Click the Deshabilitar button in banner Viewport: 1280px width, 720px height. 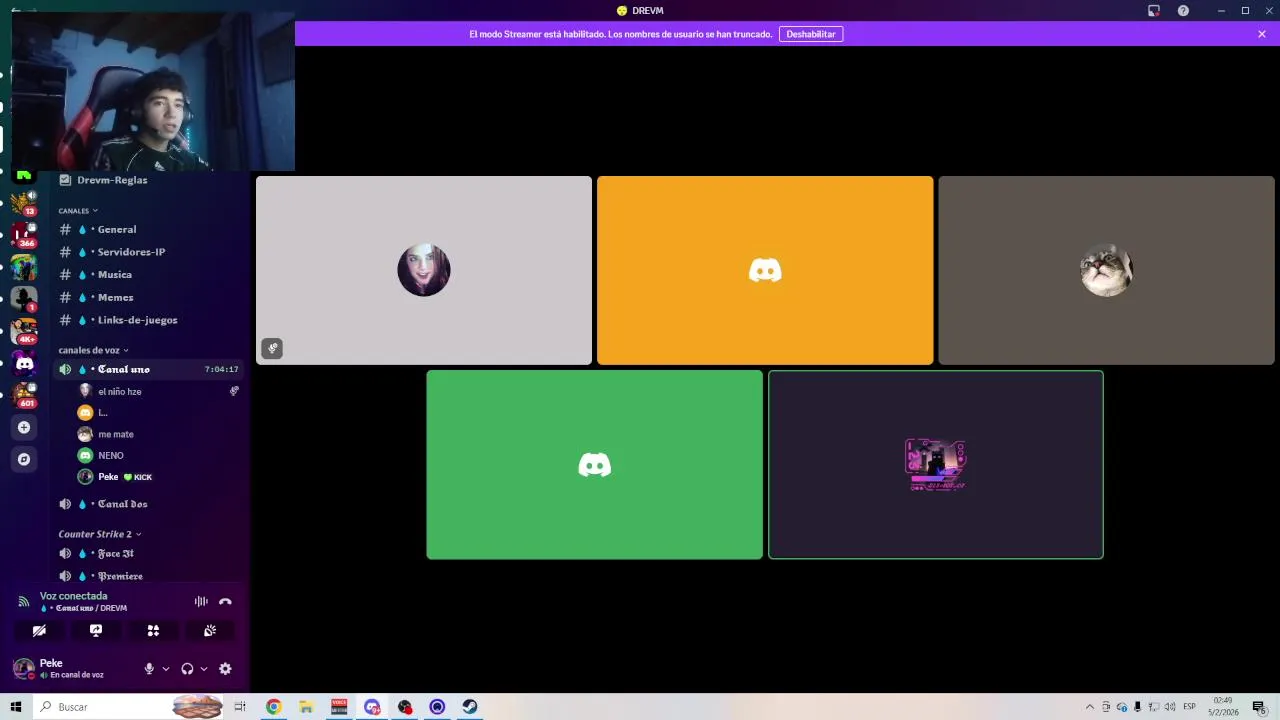click(x=811, y=34)
